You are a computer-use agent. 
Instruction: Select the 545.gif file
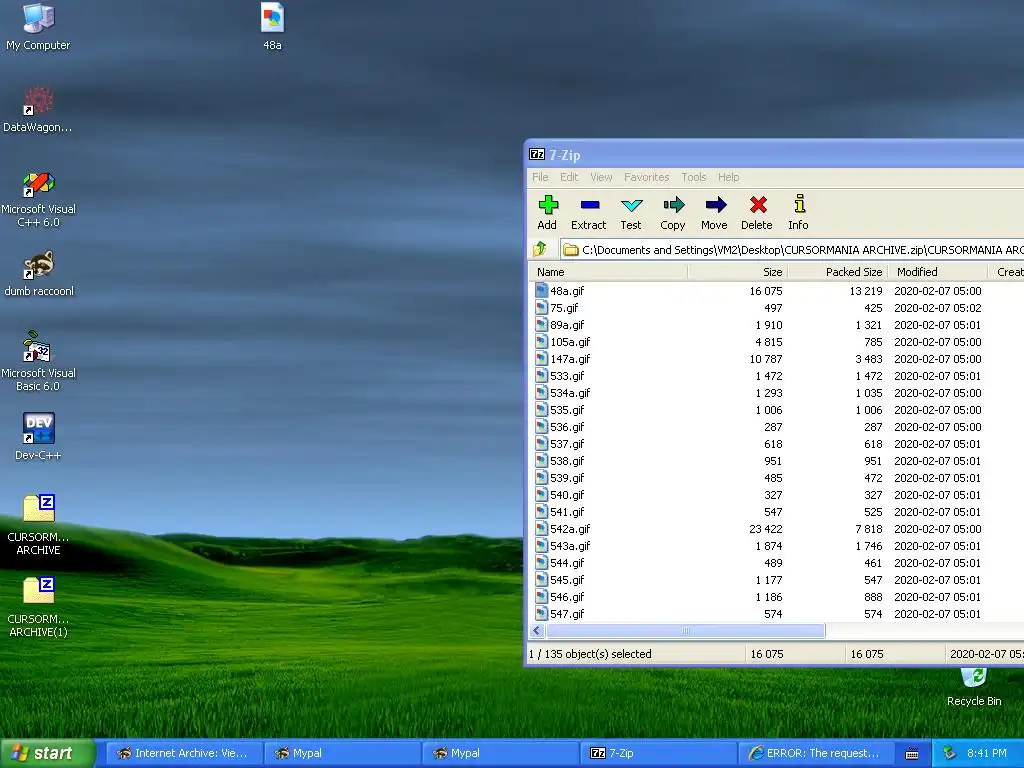tap(567, 579)
